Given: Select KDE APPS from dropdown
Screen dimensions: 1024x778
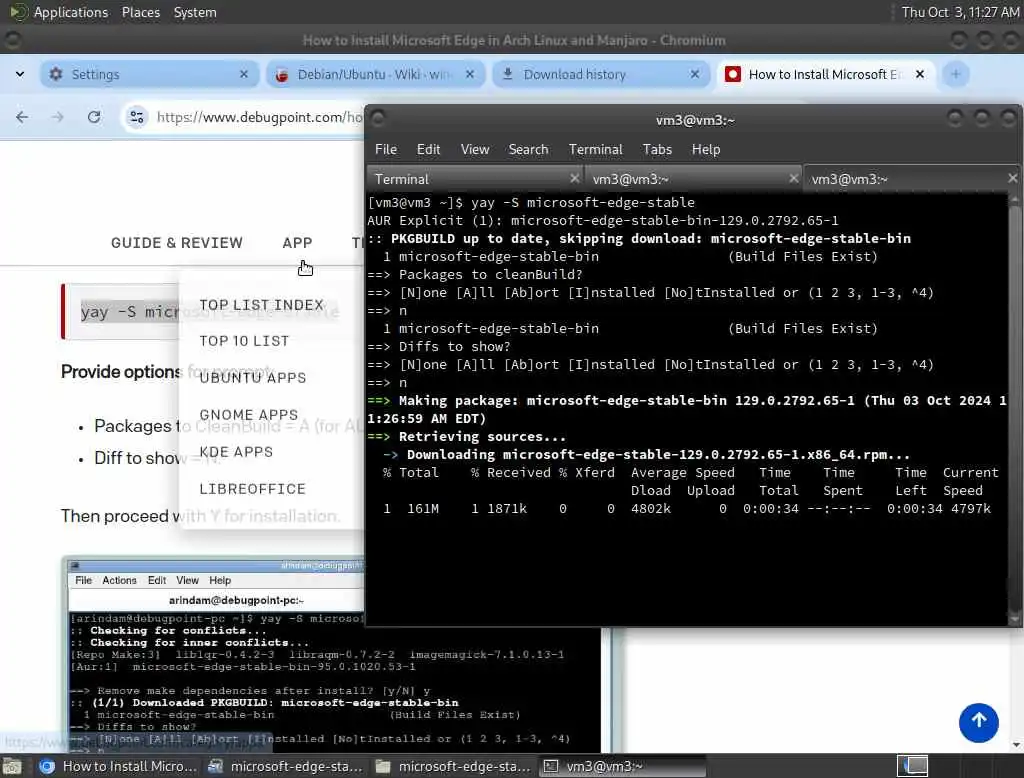Looking at the screenshot, I should (x=236, y=452).
